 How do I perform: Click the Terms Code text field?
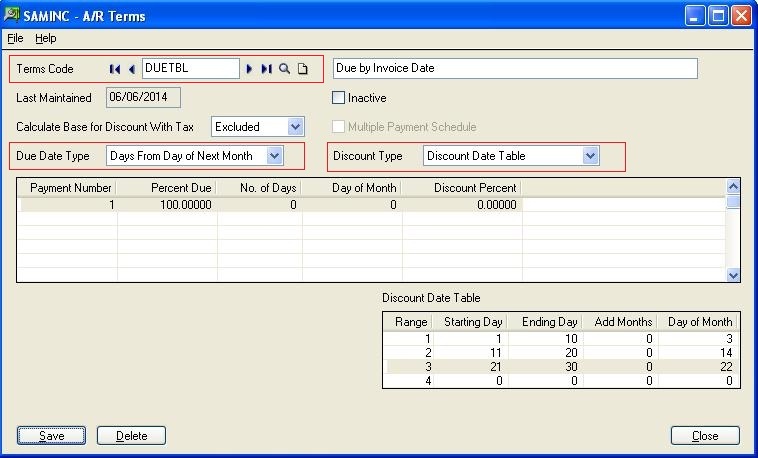(x=190, y=69)
